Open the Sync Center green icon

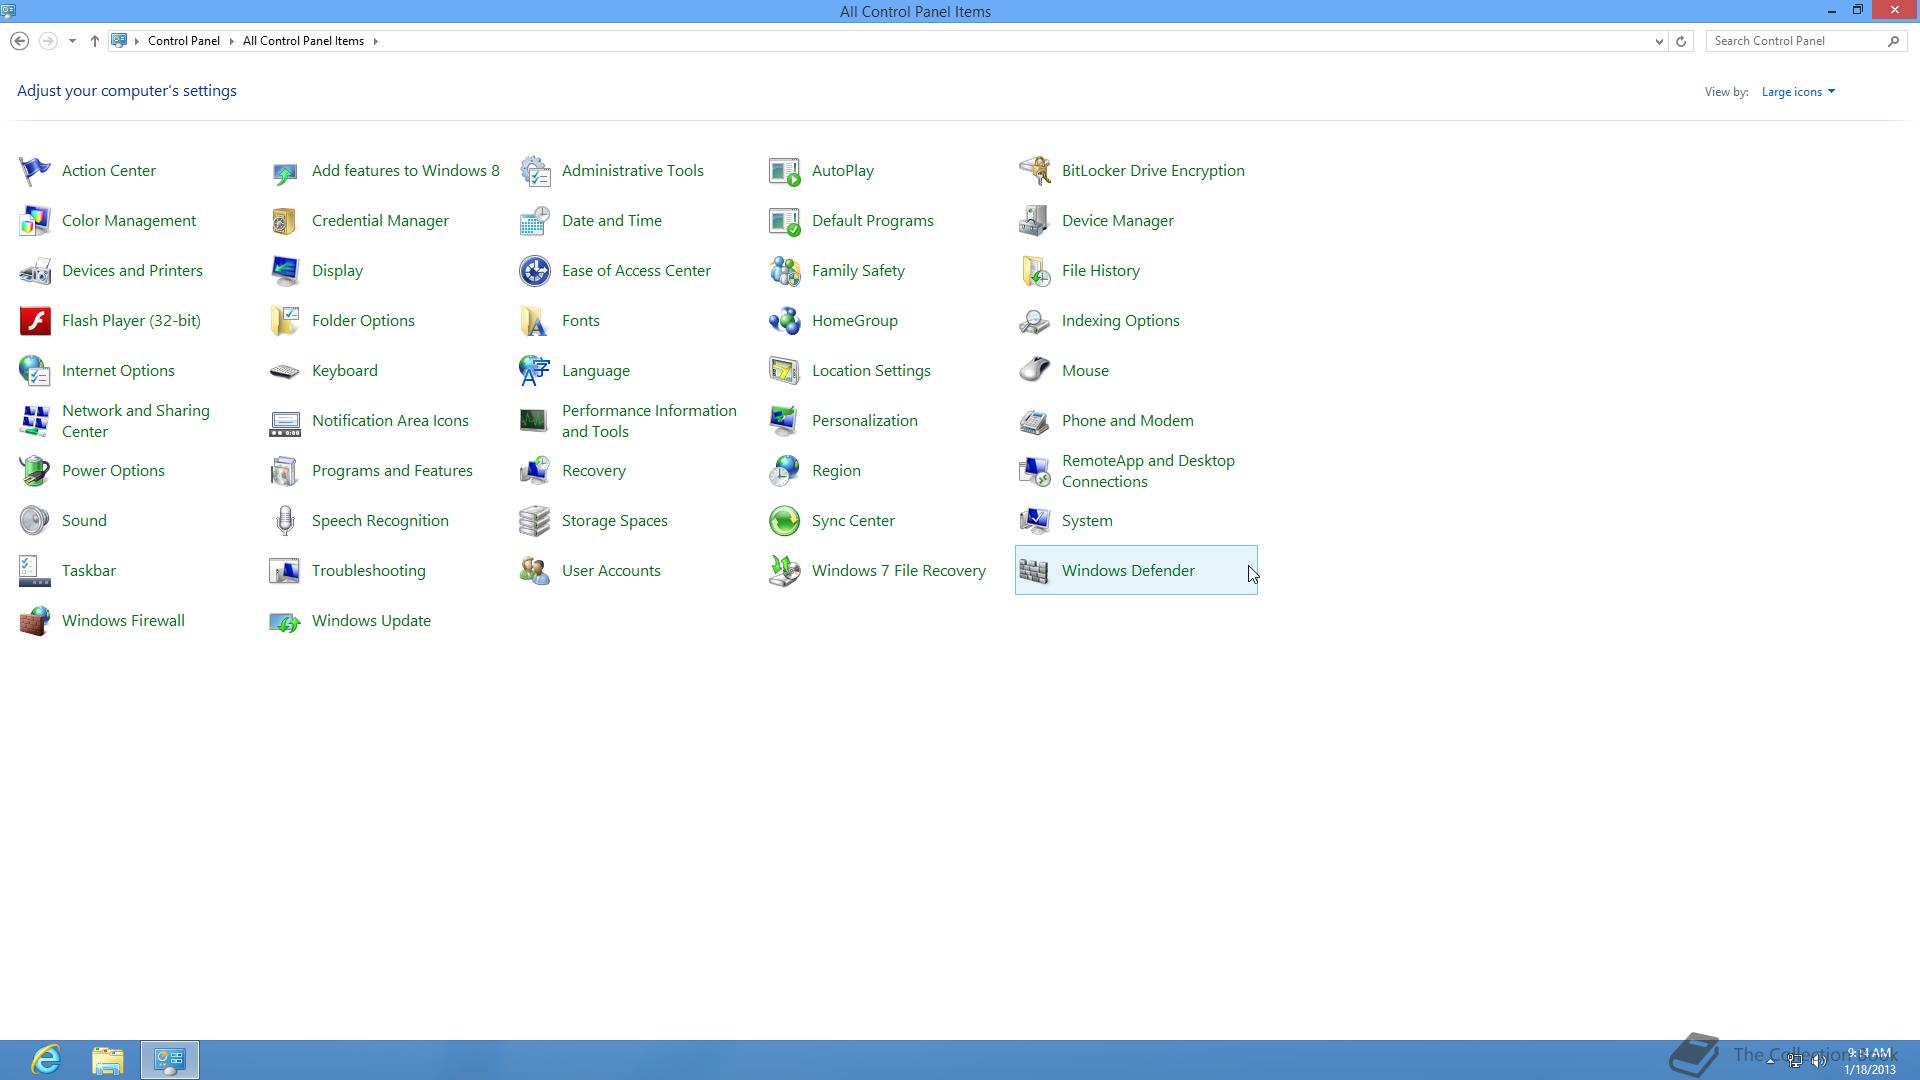pyautogui.click(x=785, y=521)
